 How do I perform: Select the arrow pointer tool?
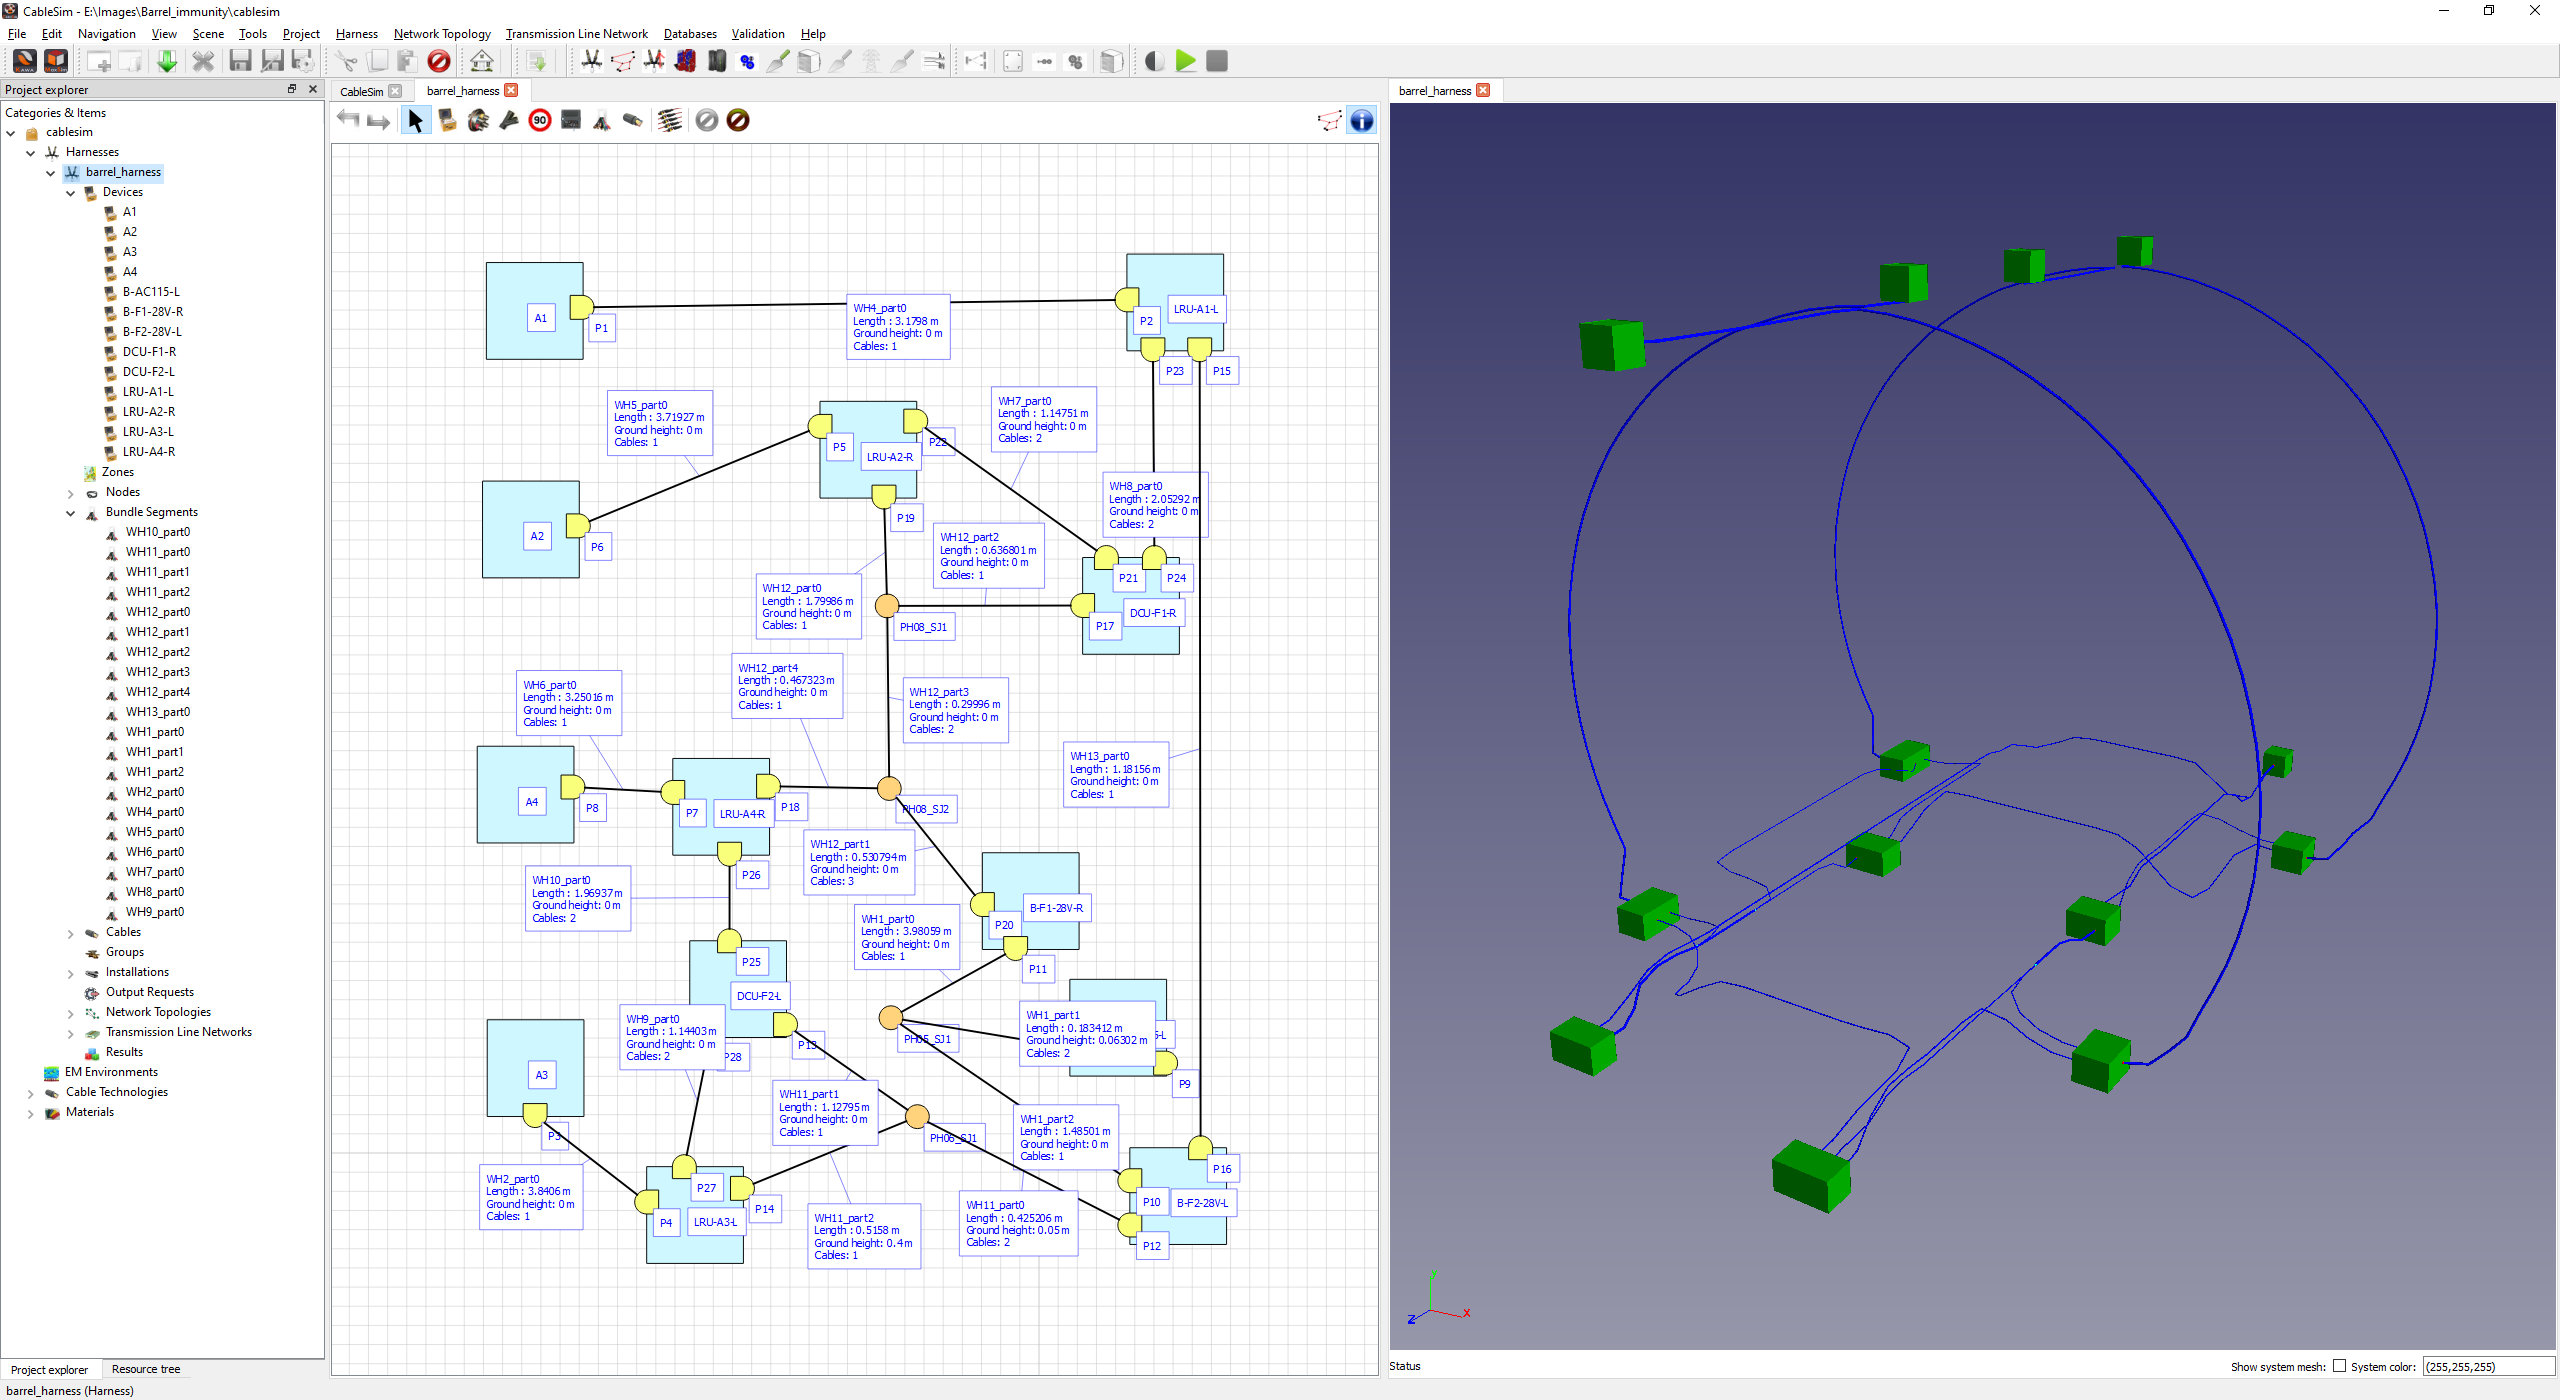tap(415, 121)
